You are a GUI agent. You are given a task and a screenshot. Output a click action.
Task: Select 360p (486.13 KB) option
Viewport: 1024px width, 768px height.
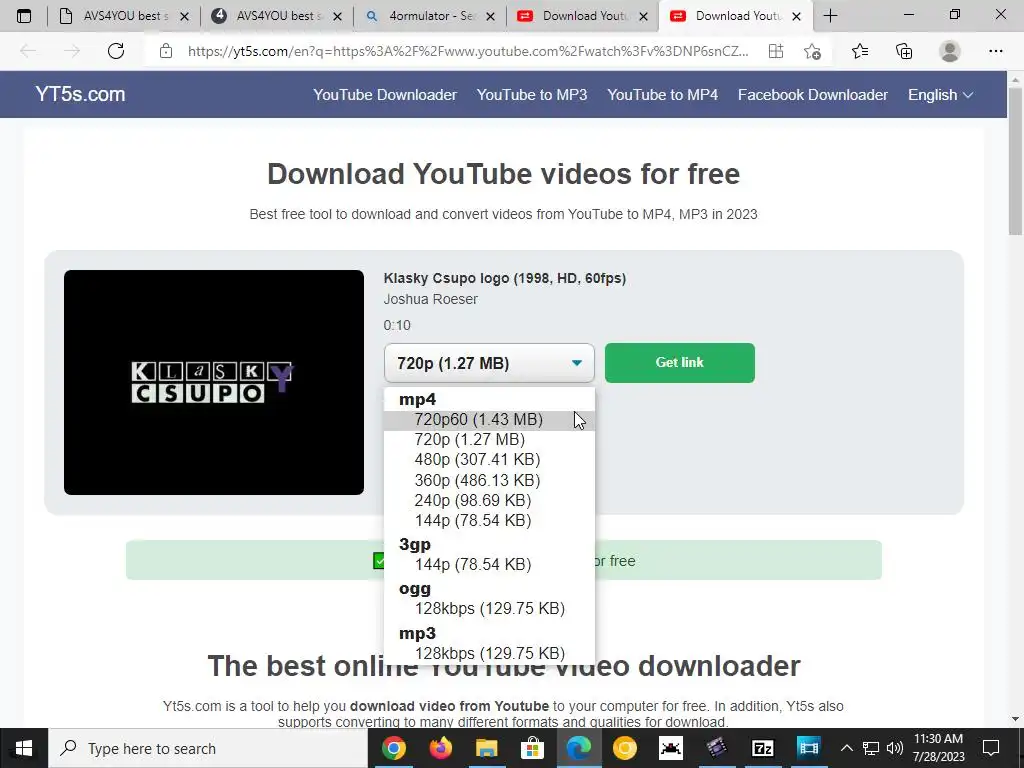pyautogui.click(x=489, y=480)
